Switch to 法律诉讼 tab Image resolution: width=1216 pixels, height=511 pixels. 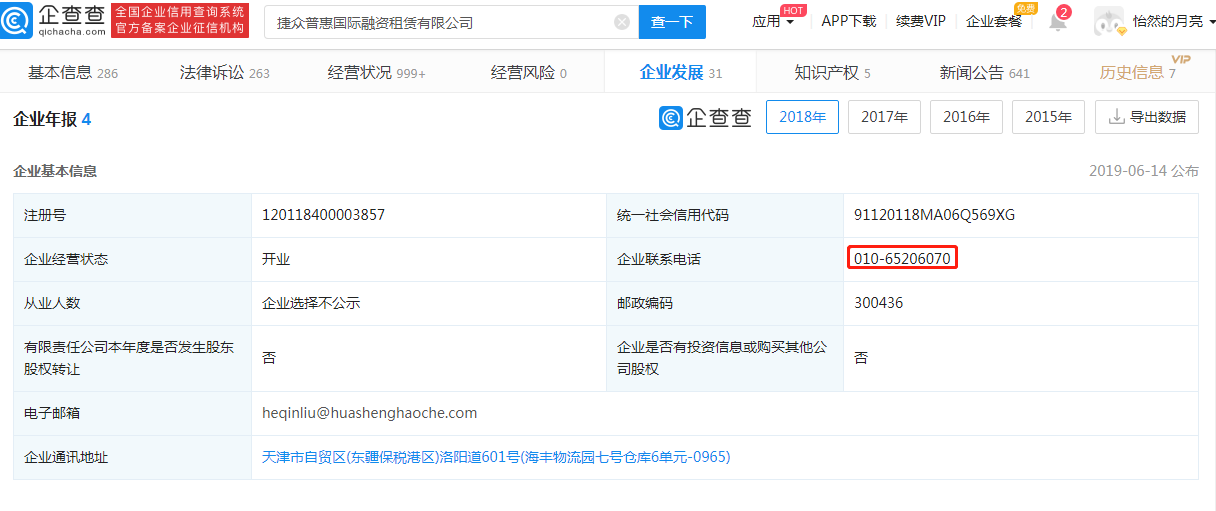click(224, 72)
